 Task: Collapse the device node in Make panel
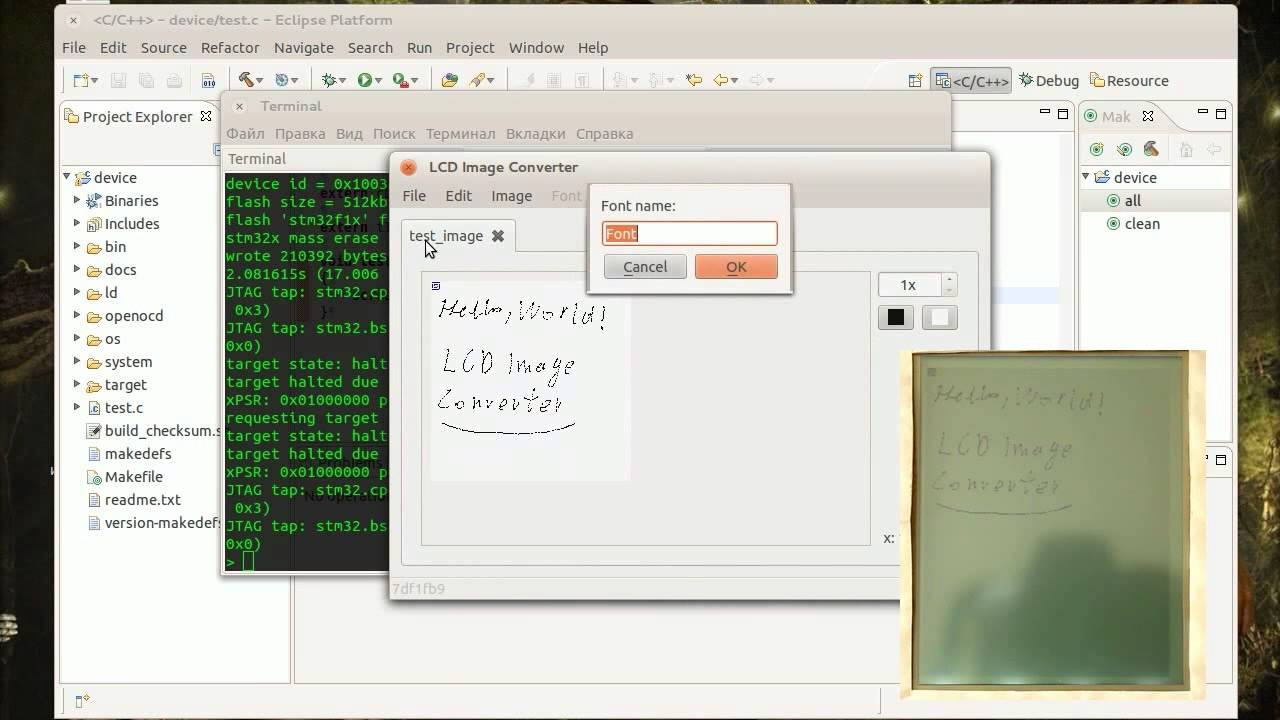click(1087, 177)
